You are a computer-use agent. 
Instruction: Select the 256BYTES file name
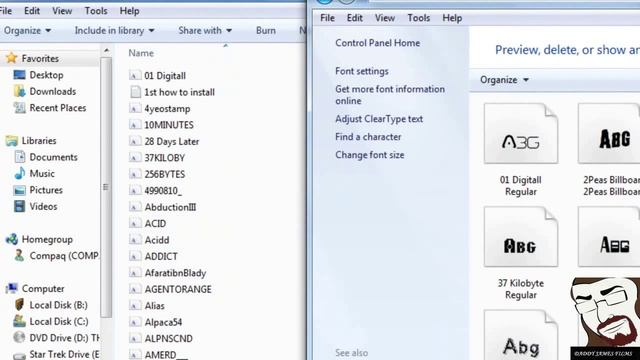pyautogui.click(x=164, y=174)
